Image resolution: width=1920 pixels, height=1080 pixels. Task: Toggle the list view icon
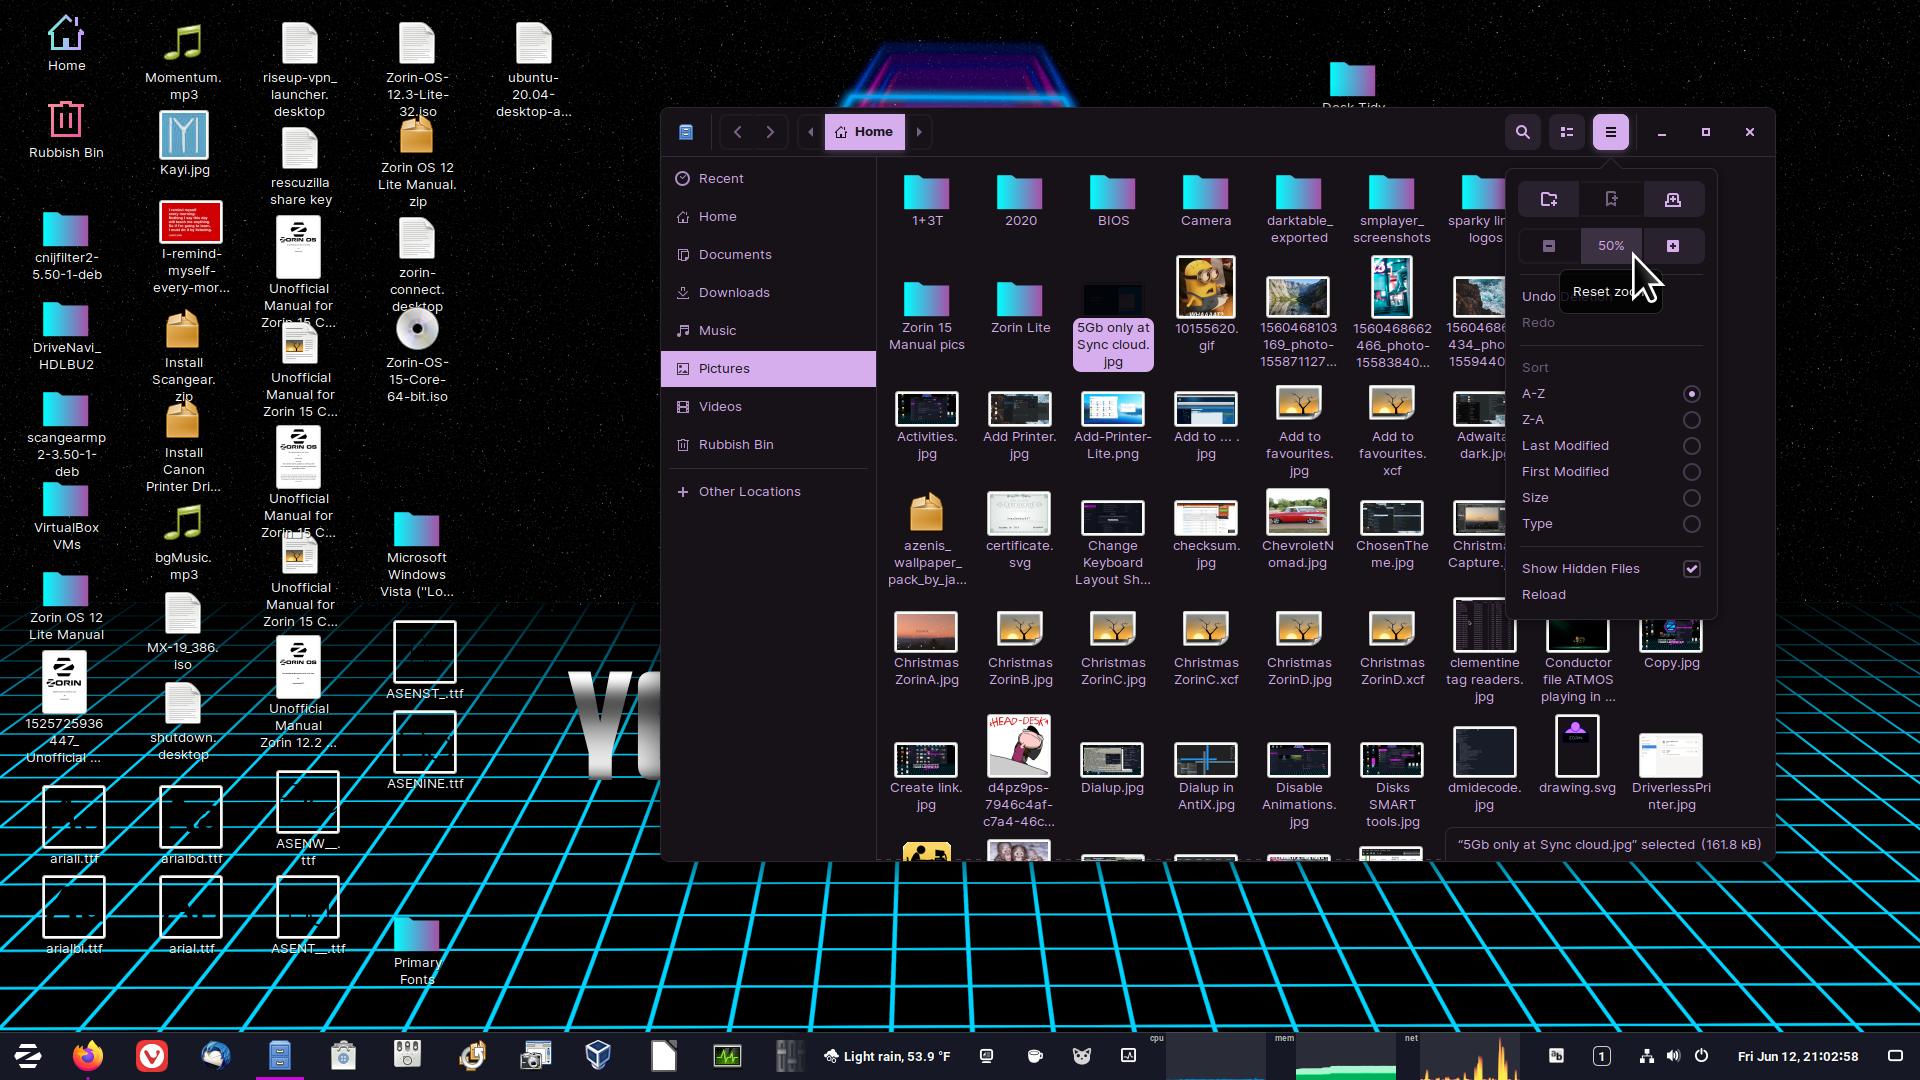pyautogui.click(x=1566, y=132)
